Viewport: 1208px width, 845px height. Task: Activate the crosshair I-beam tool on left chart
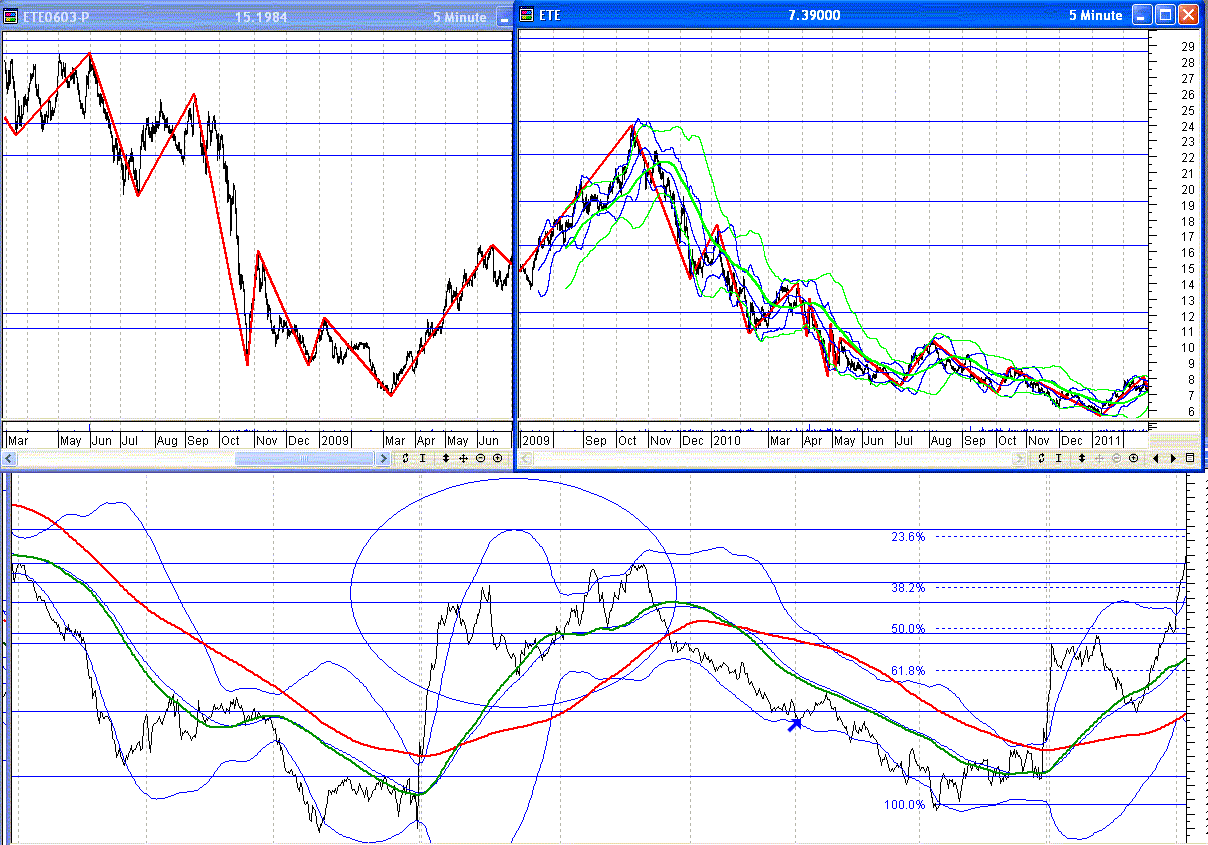[x=423, y=458]
